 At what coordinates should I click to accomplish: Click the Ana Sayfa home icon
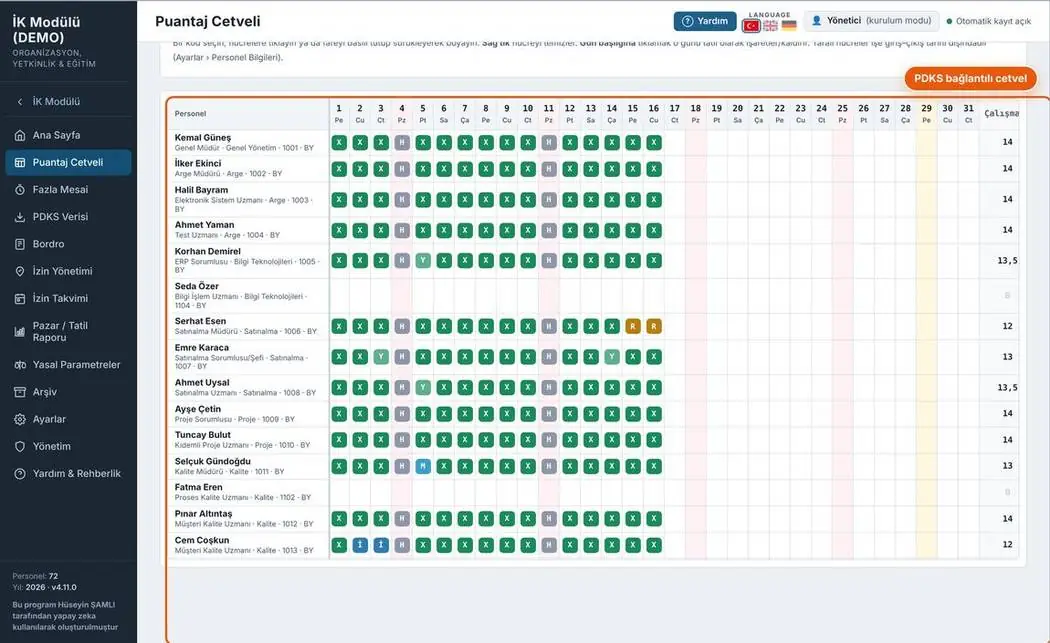[x=20, y=135]
